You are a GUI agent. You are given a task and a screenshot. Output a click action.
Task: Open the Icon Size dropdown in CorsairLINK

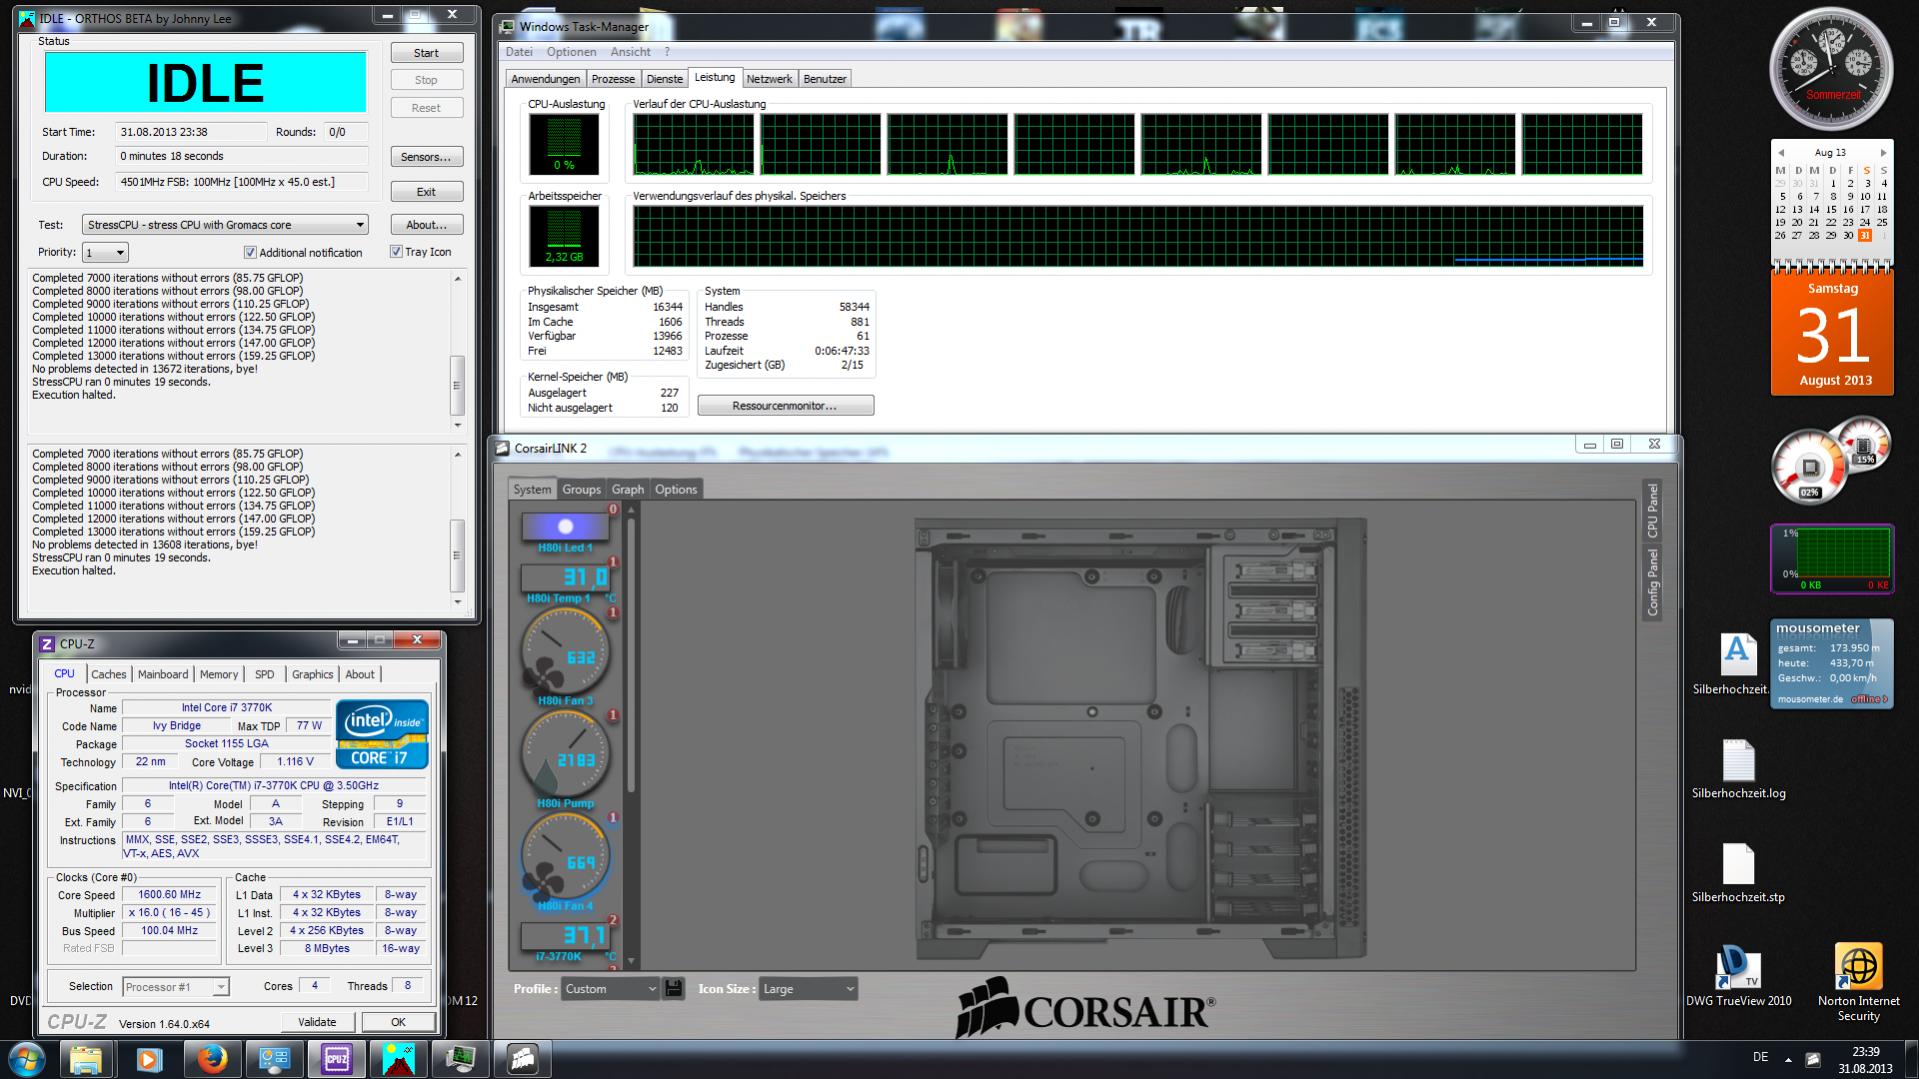(x=808, y=989)
